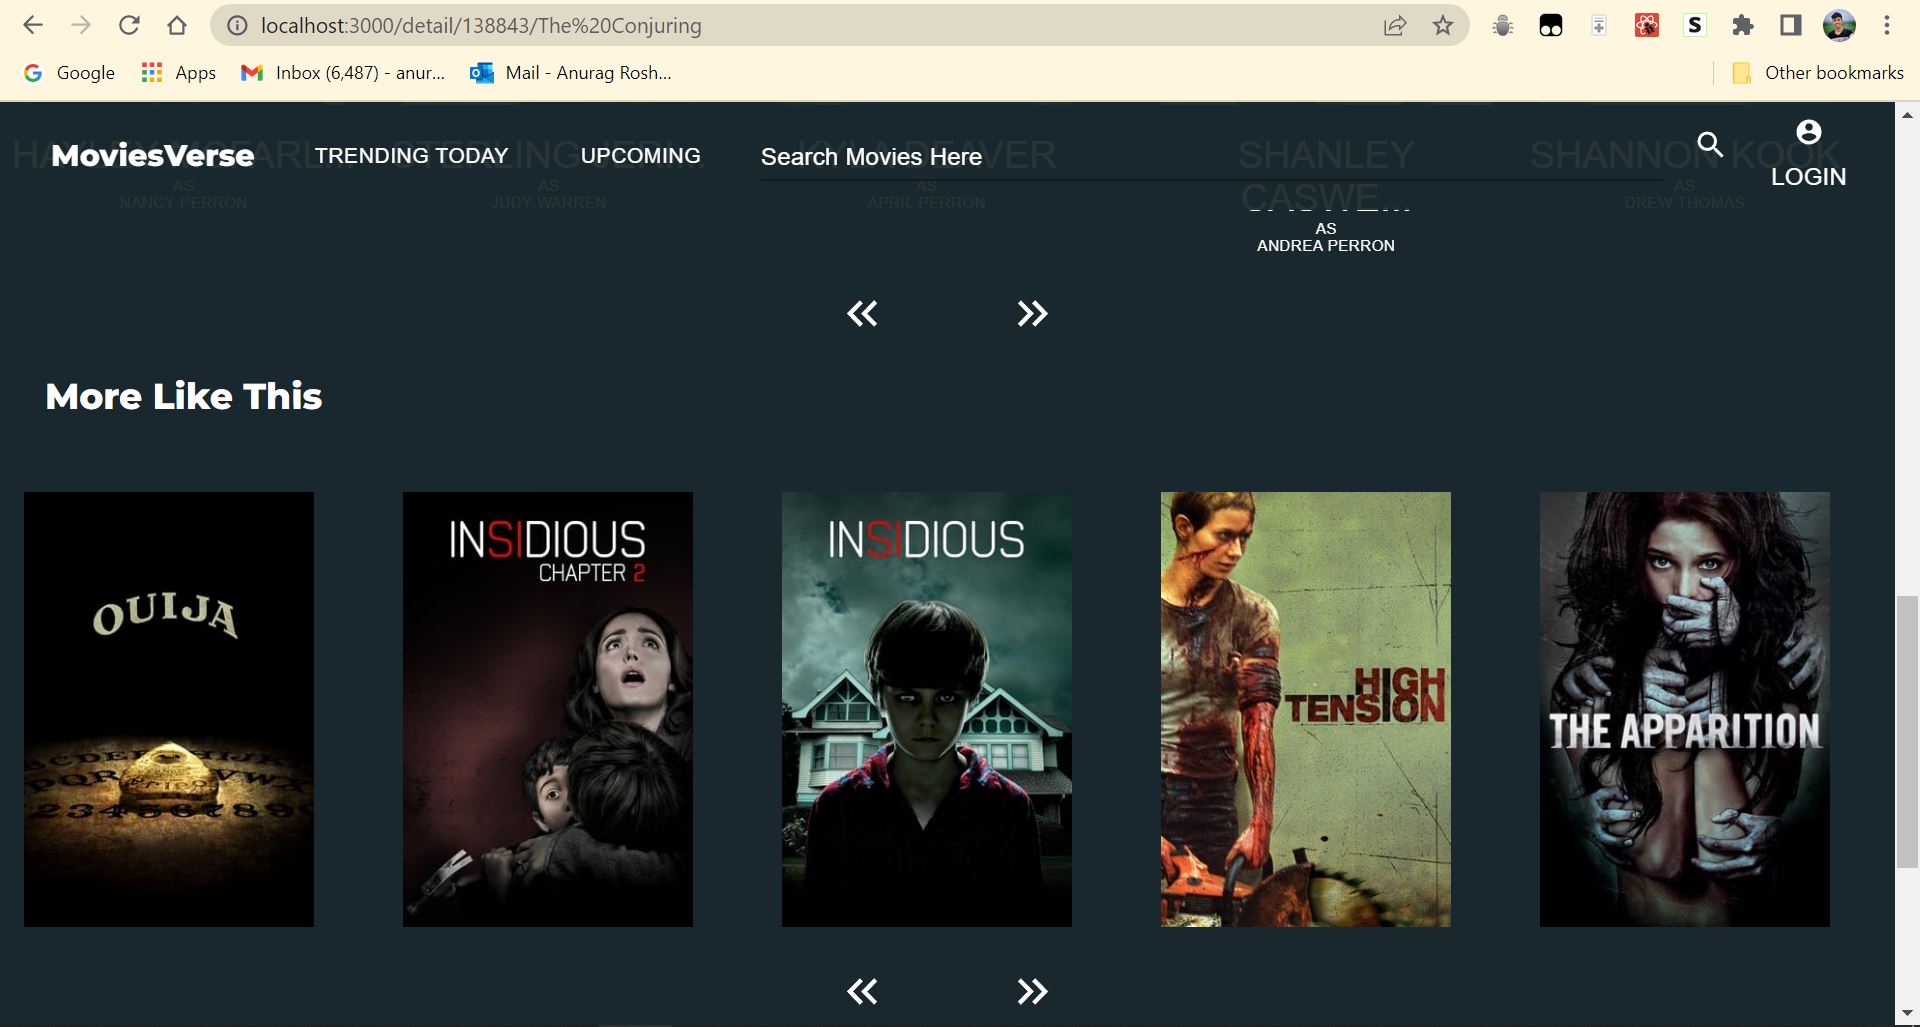Open Chrome profile avatar
This screenshot has width=1920, height=1027.
[x=1839, y=26]
